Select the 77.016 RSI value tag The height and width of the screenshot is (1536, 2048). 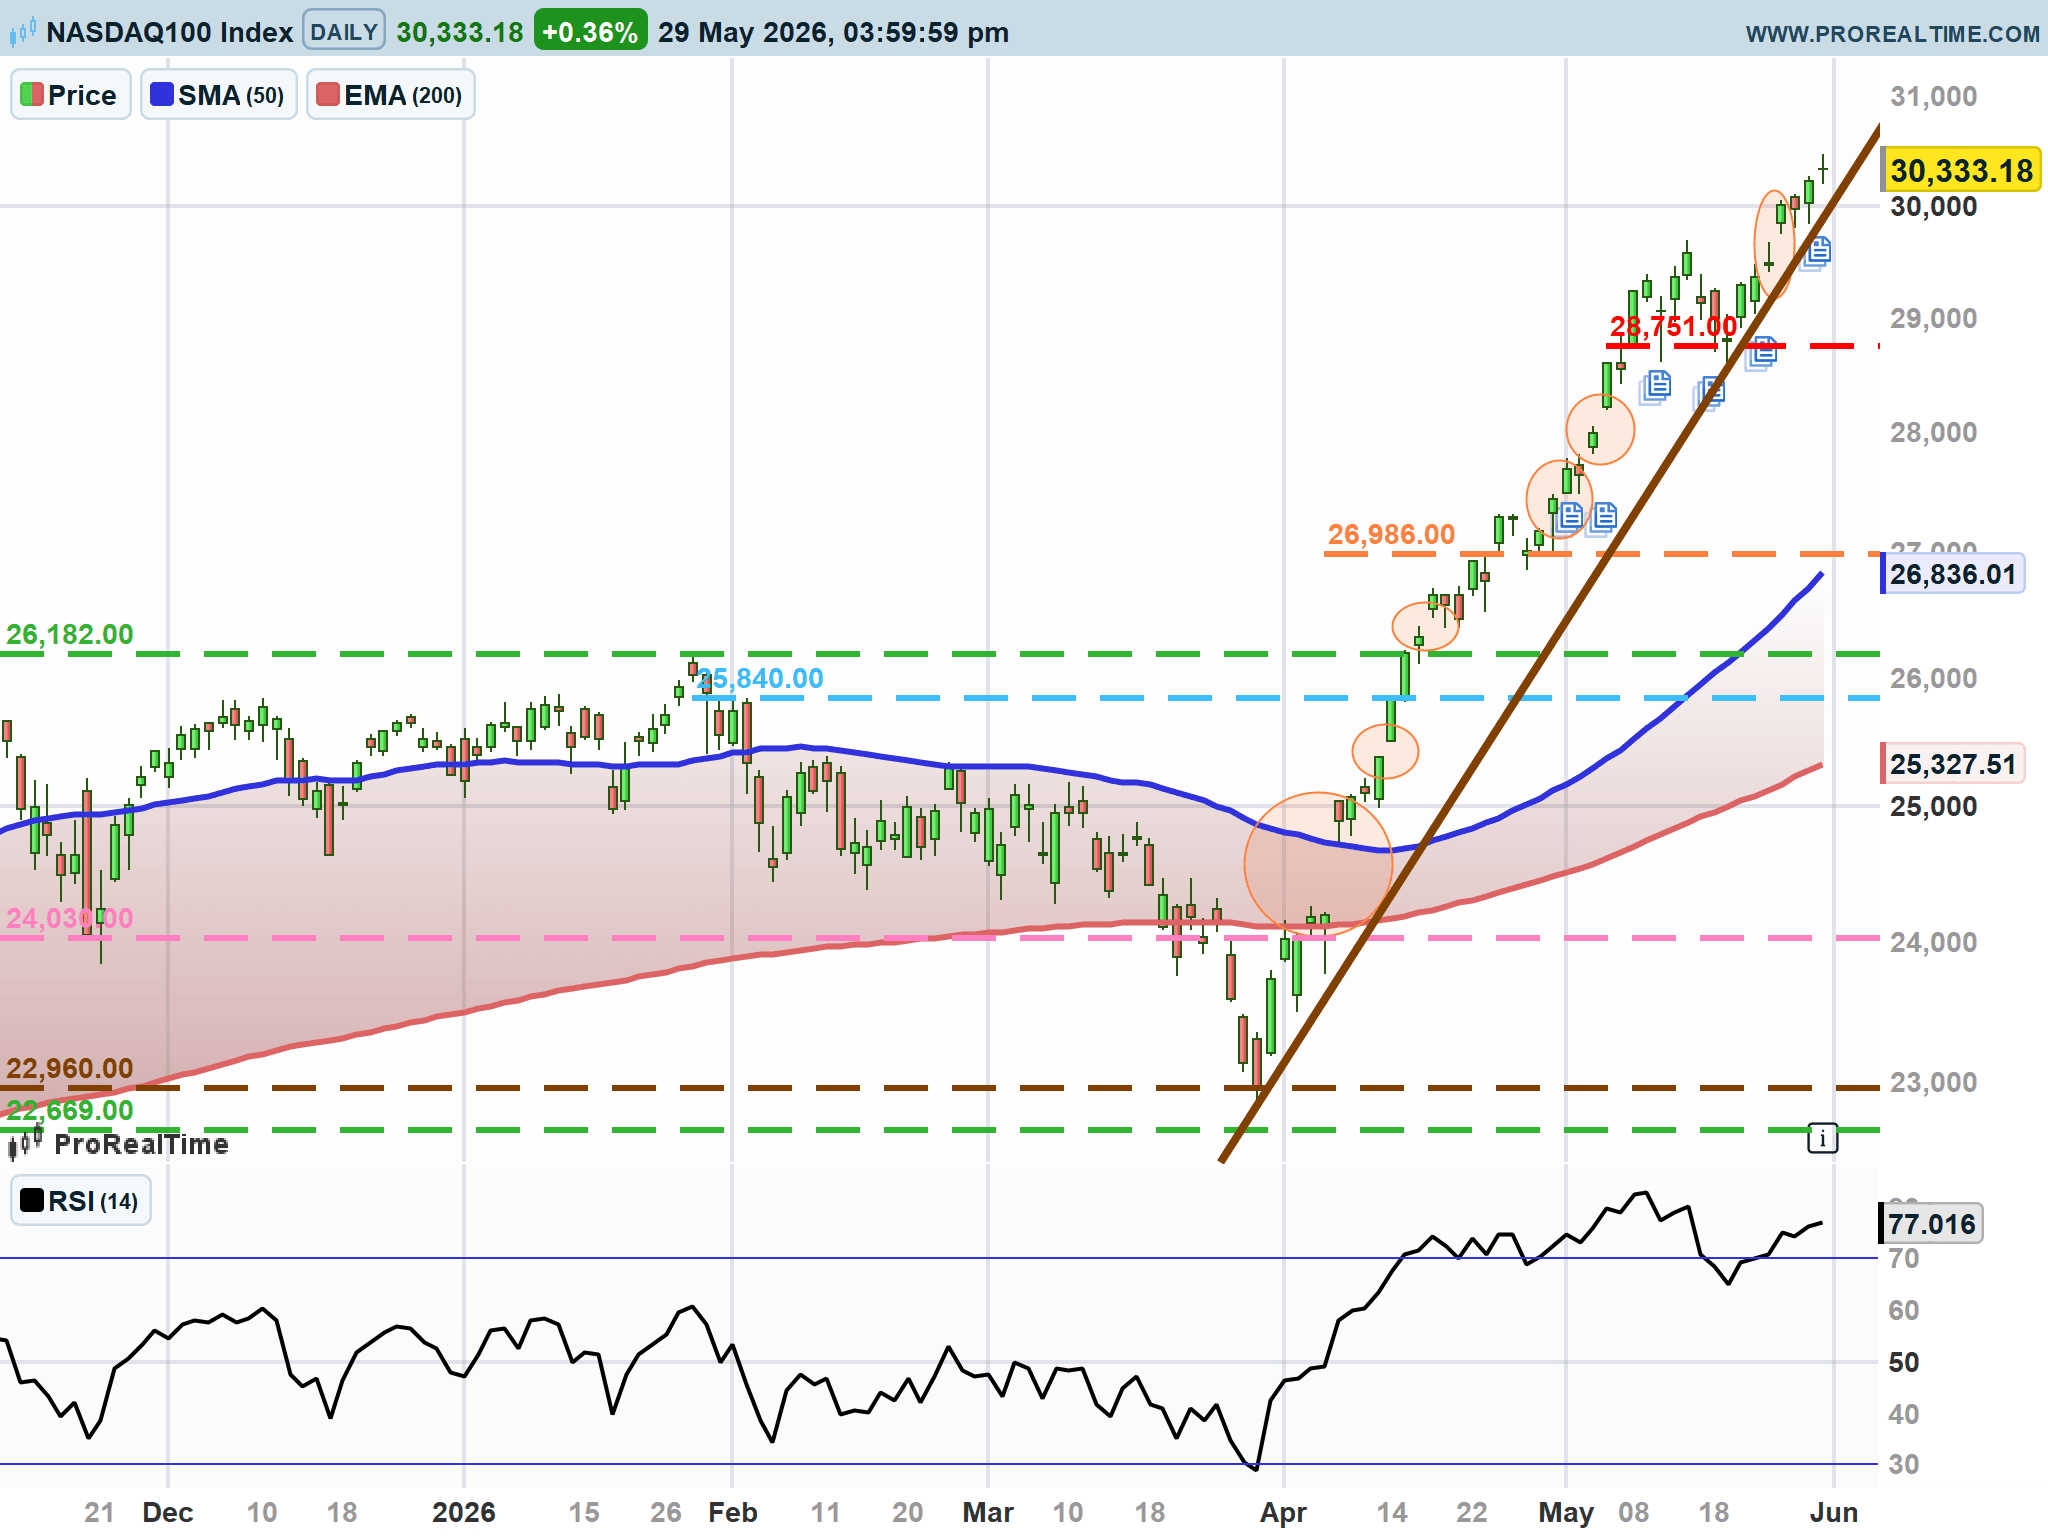tap(1932, 1223)
